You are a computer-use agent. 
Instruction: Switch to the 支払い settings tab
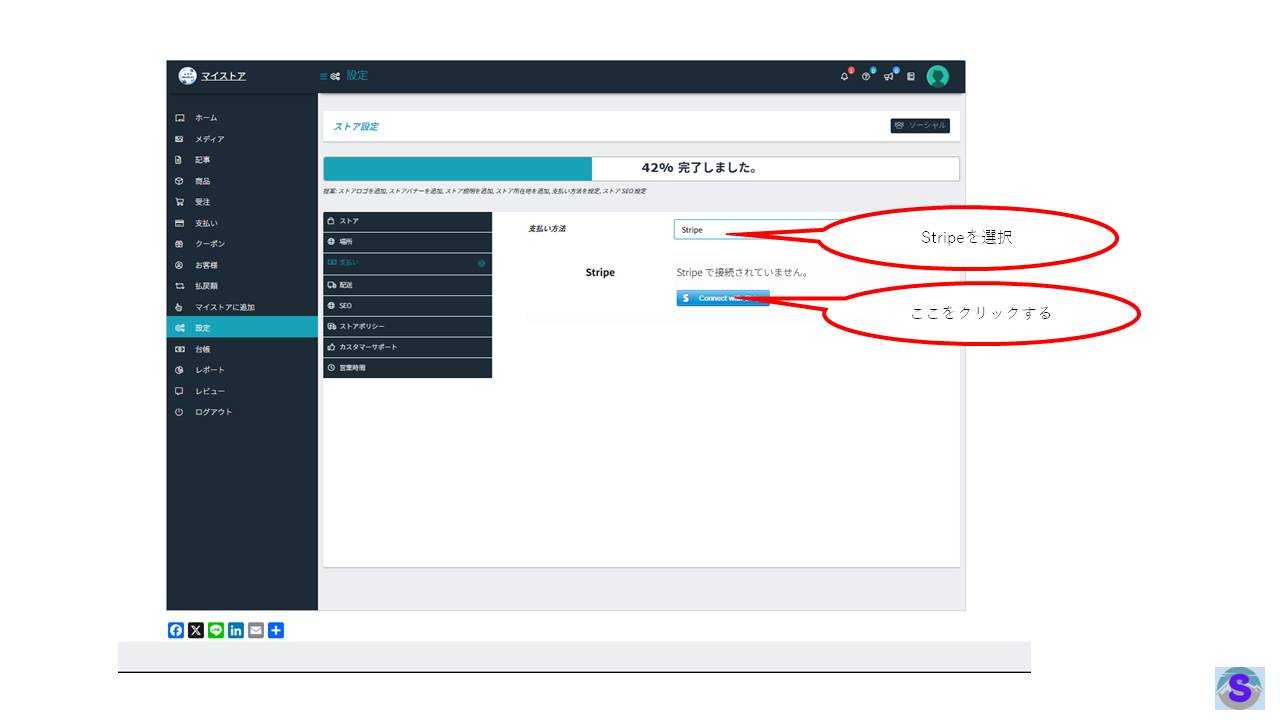[x=408, y=263]
